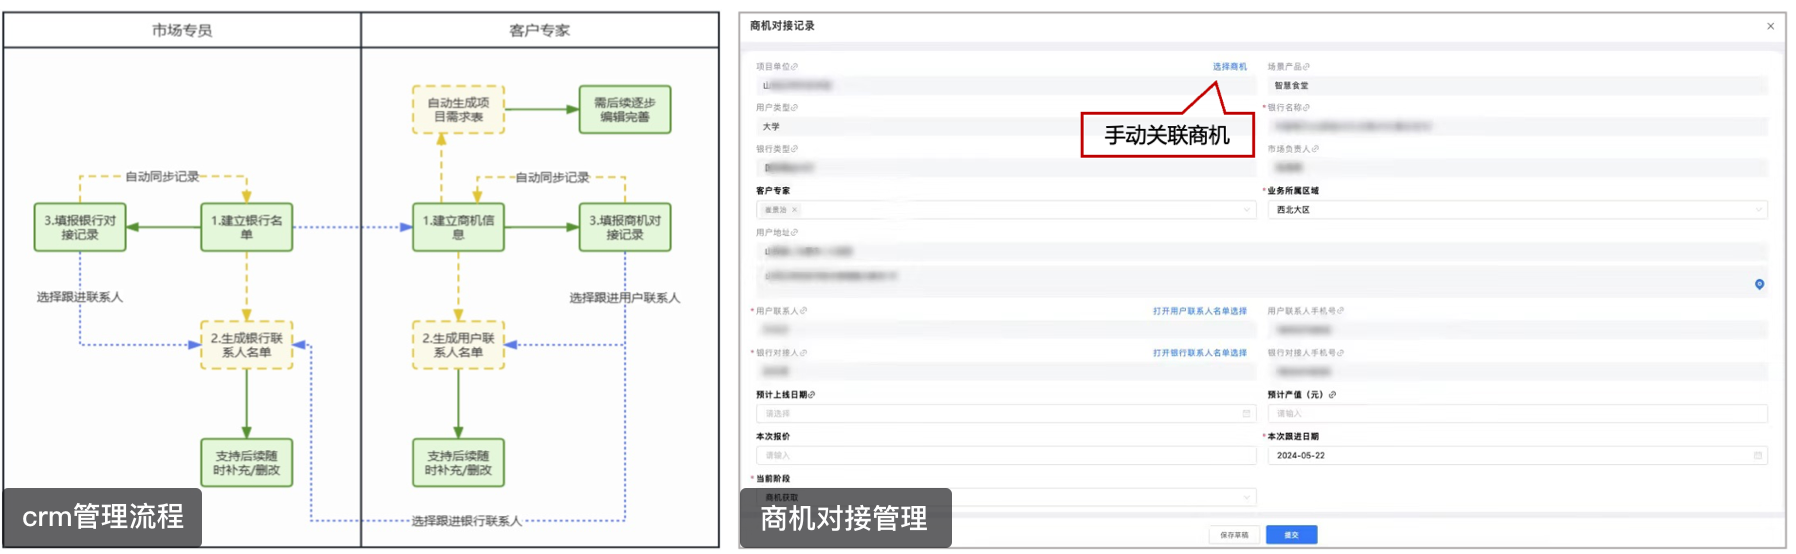Click the 选择商机 link
Screen dimensions: 1796x554
tap(1229, 67)
